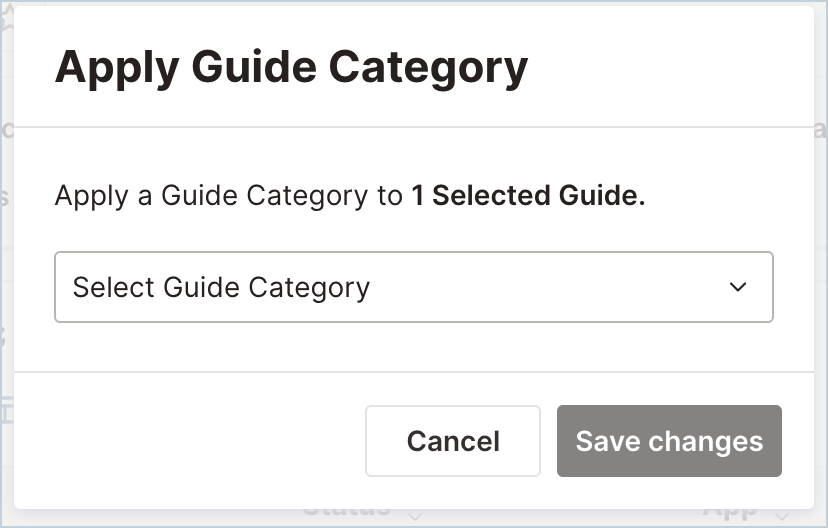Screen dimensions: 828x528
Task: Click the star icon behind the dialog corner
Action: pyautogui.click(x=6, y=18)
